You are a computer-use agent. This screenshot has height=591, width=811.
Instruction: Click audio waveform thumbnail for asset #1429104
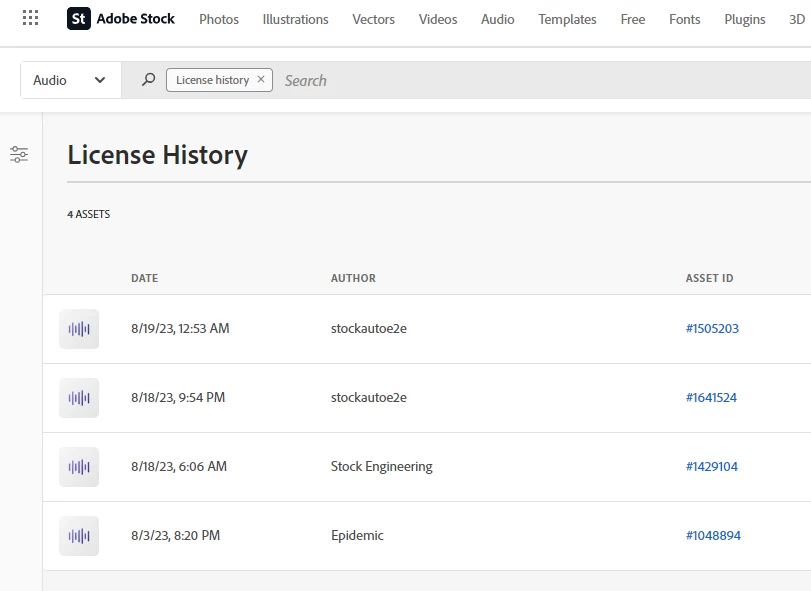(79, 467)
